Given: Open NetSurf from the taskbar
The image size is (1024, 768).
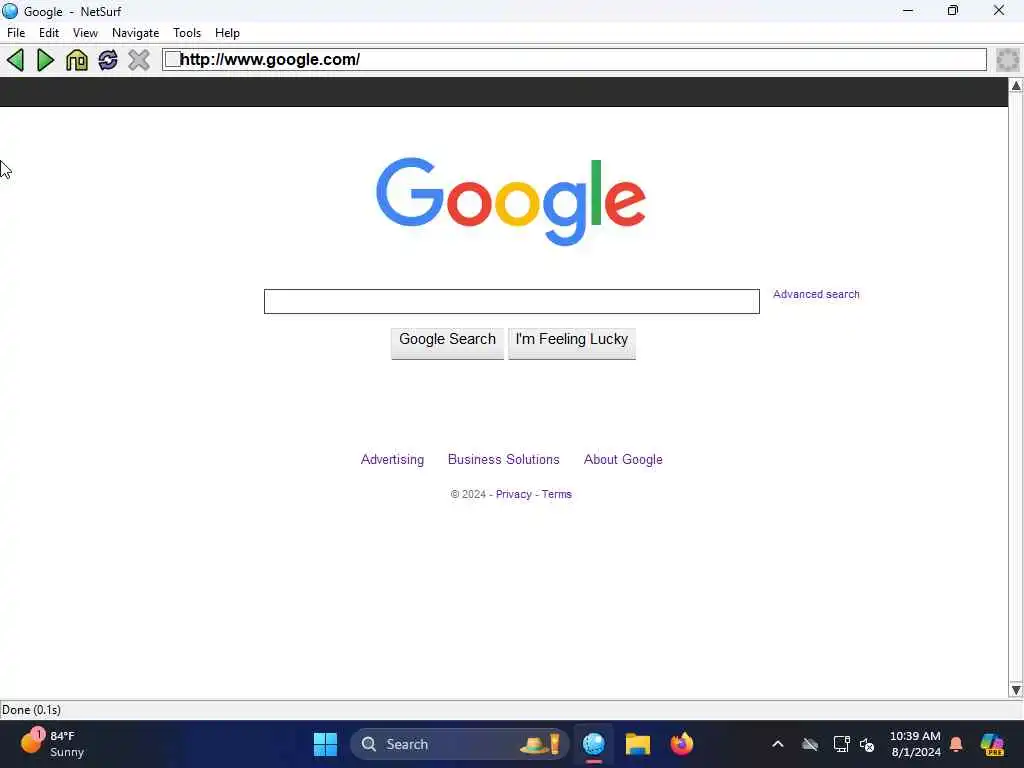Looking at the screenshot, I should (594, 744).
